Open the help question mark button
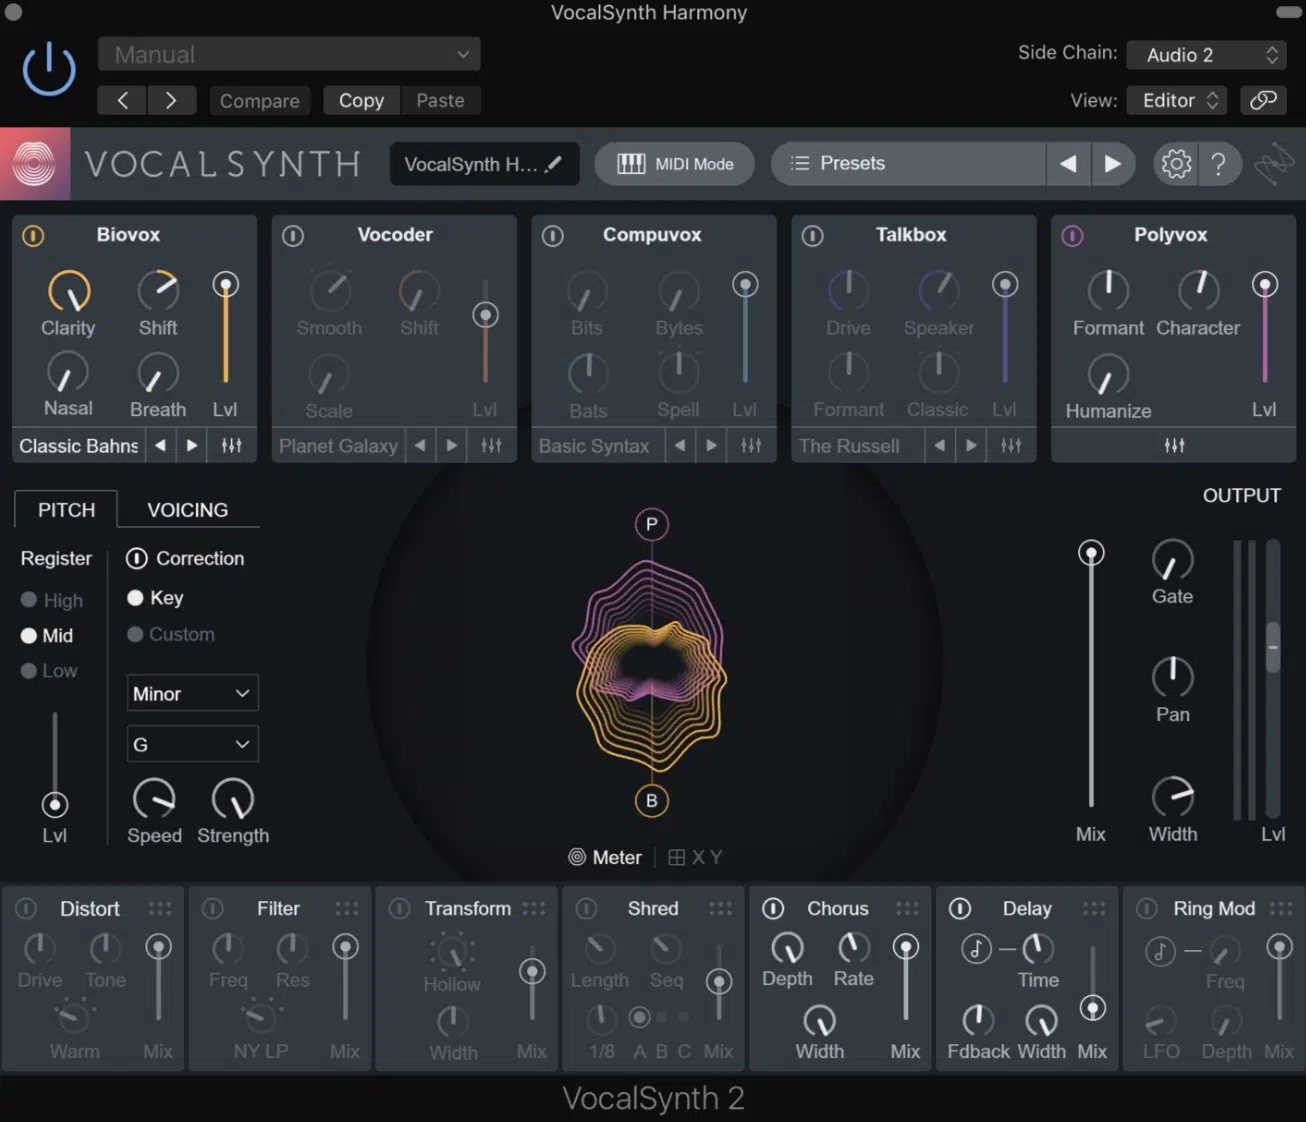Screen dimensions: 1306x1122 1218,163
